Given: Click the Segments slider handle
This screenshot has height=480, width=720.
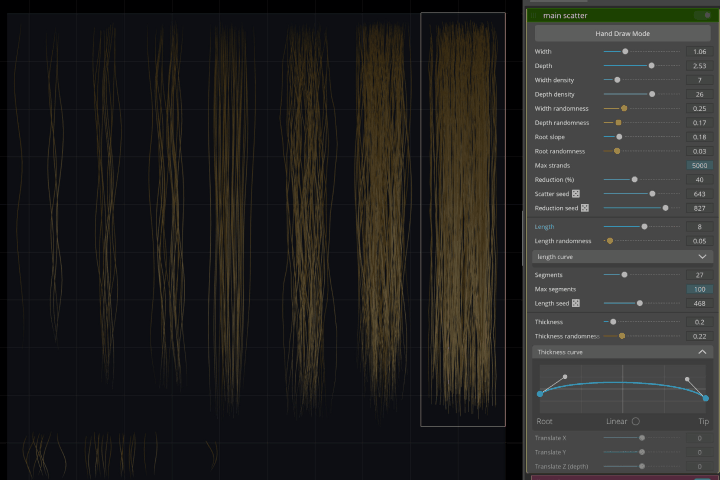Looking at the screenshot, I should pos(624,275).
